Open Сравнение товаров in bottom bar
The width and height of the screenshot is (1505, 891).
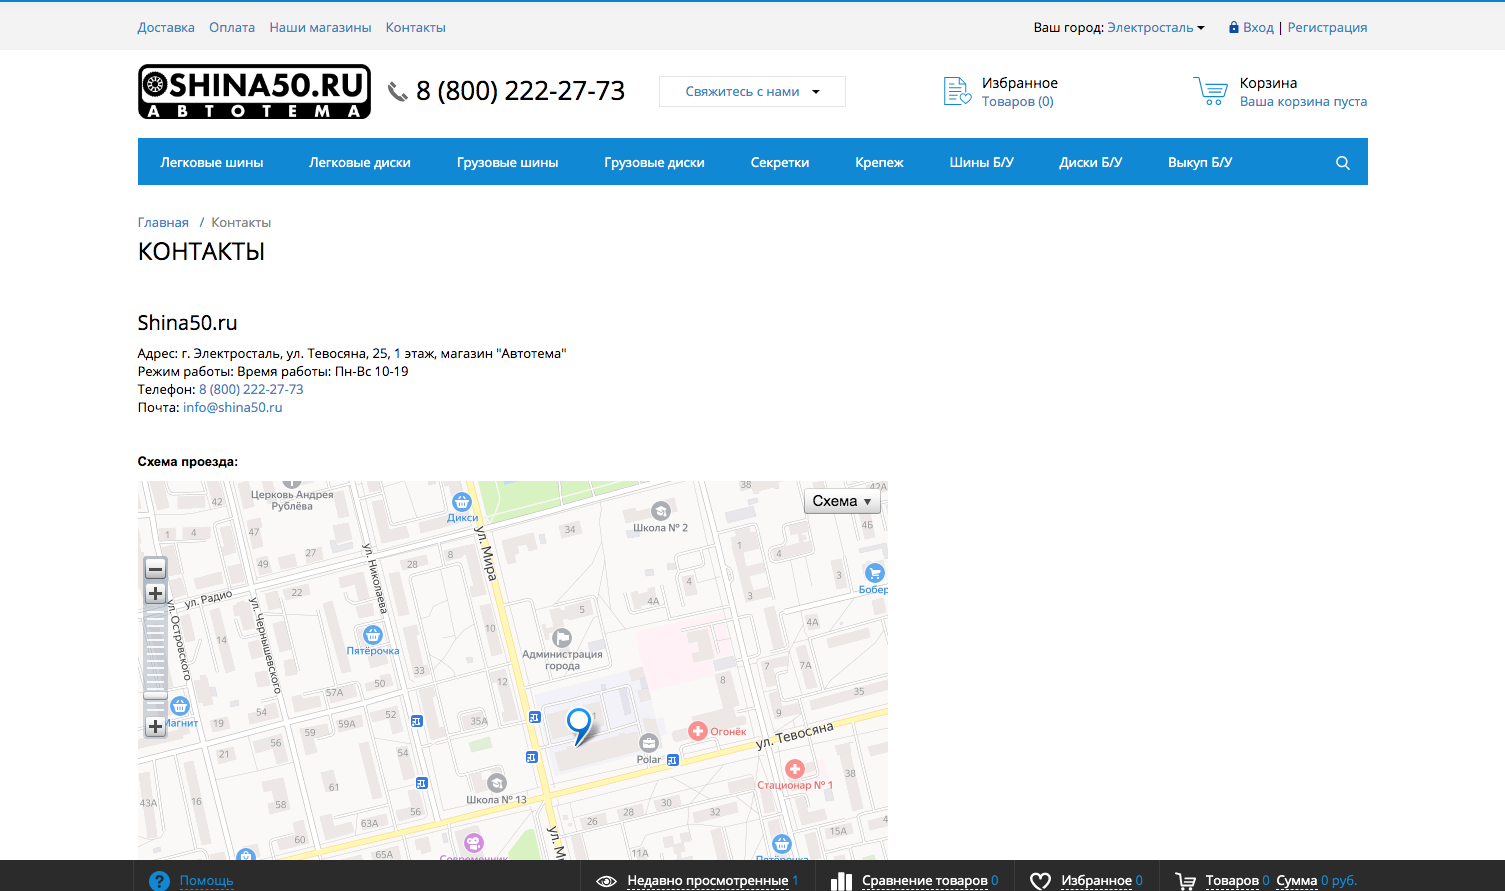pos(925,881)
